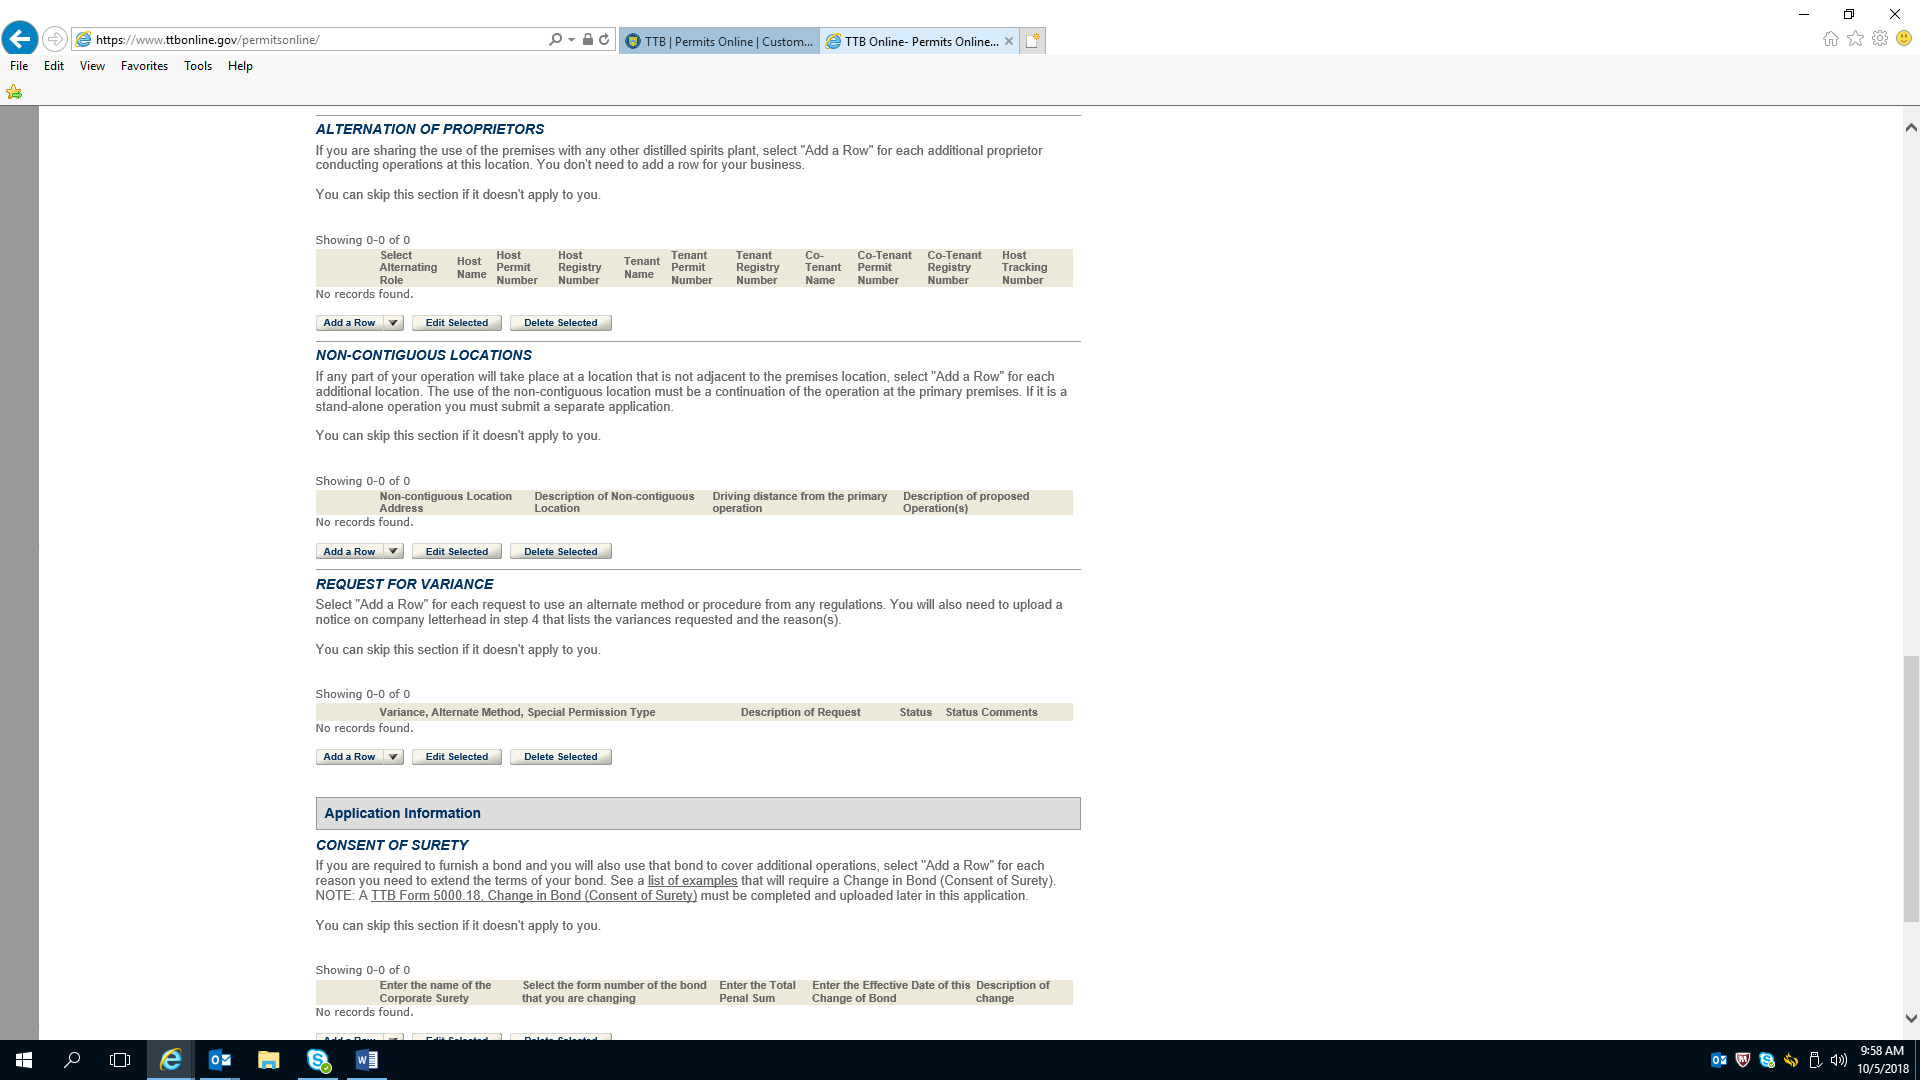Open Word from the taskbar
Viewport: 1920px width, 1080px height.
point(366,1060)
